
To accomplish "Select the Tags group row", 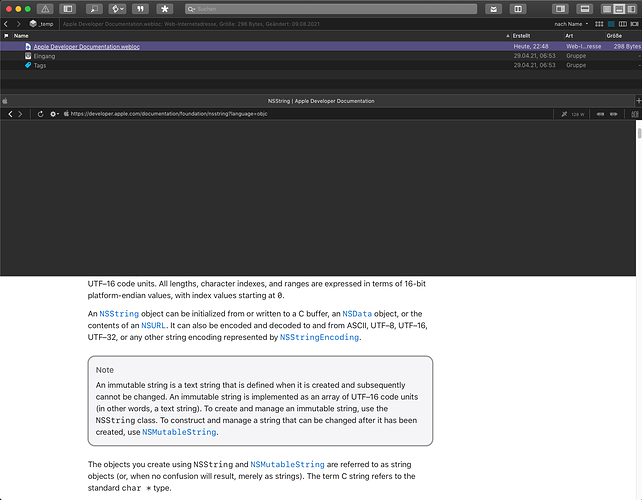I will (321, 65).
